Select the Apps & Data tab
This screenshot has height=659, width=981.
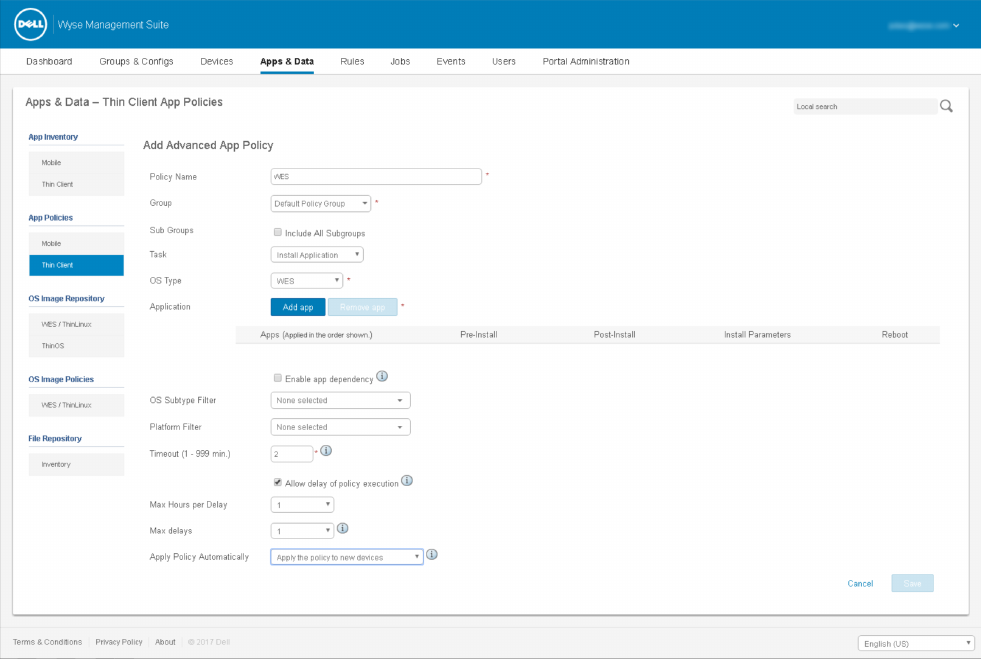point(287,61)
